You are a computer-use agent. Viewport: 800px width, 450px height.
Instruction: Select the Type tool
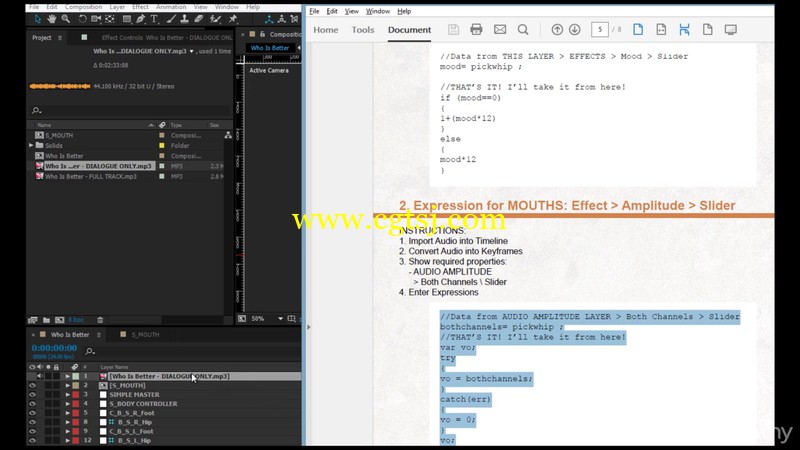[x=154, y=19]
